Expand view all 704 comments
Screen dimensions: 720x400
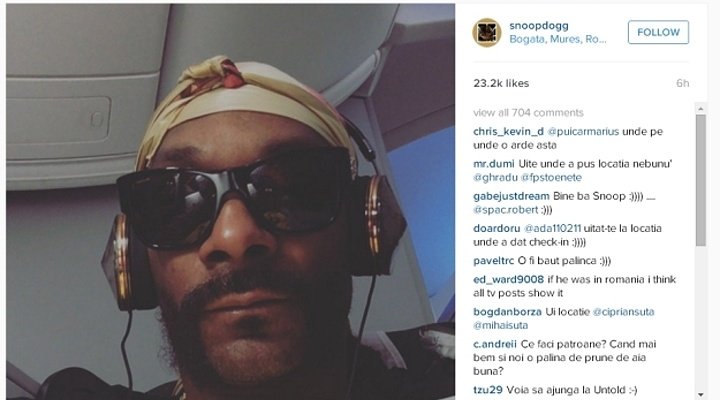[528, 113]
